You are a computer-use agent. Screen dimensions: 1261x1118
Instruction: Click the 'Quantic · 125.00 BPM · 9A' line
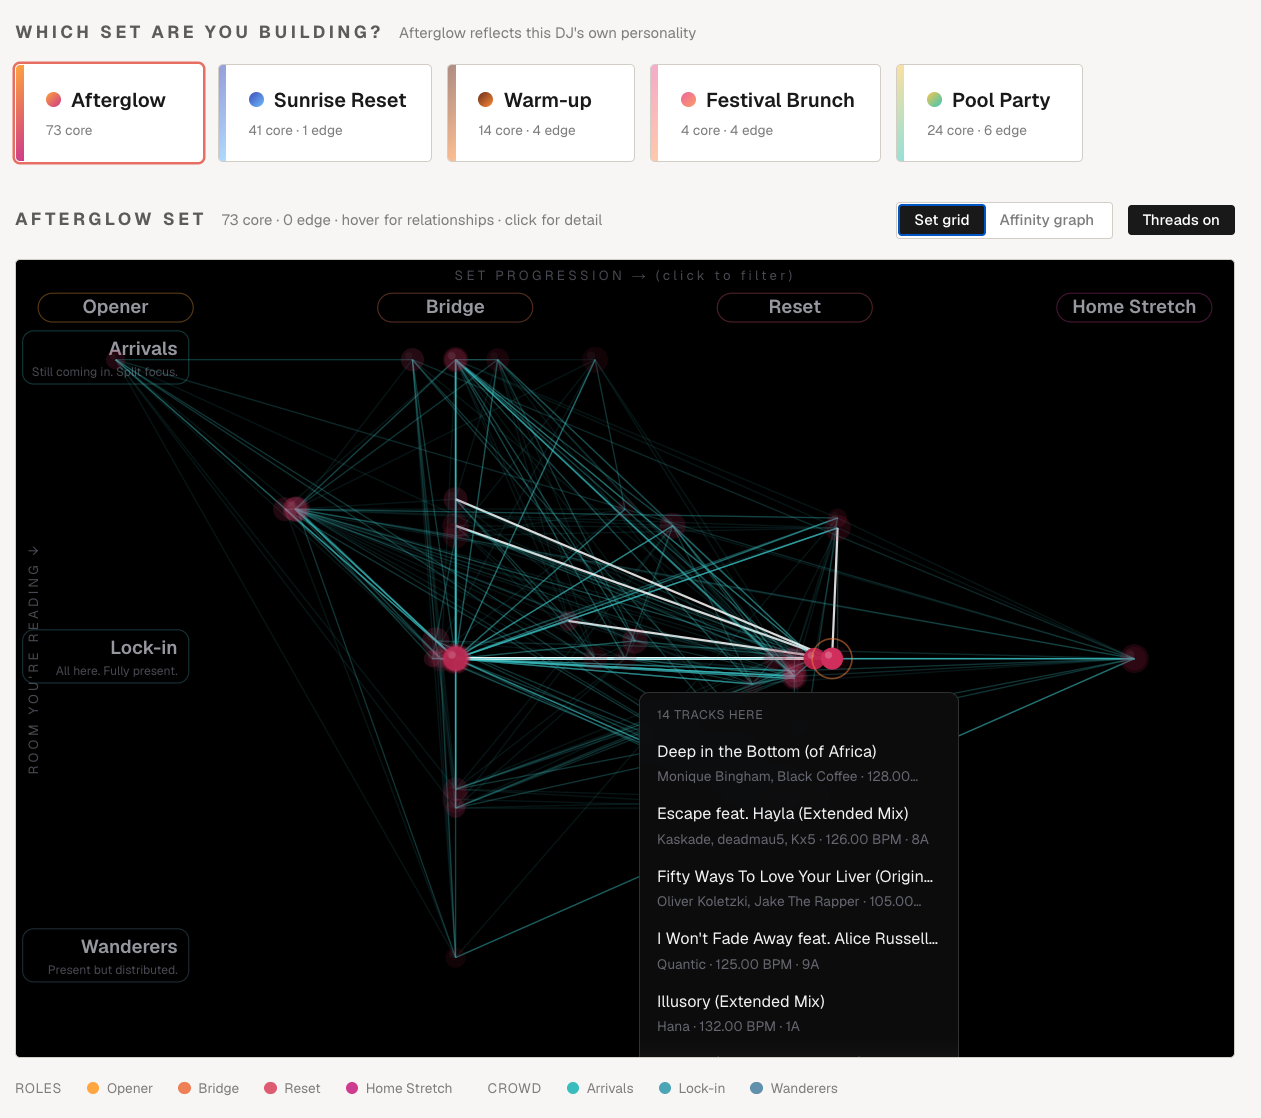pos(738,964)
